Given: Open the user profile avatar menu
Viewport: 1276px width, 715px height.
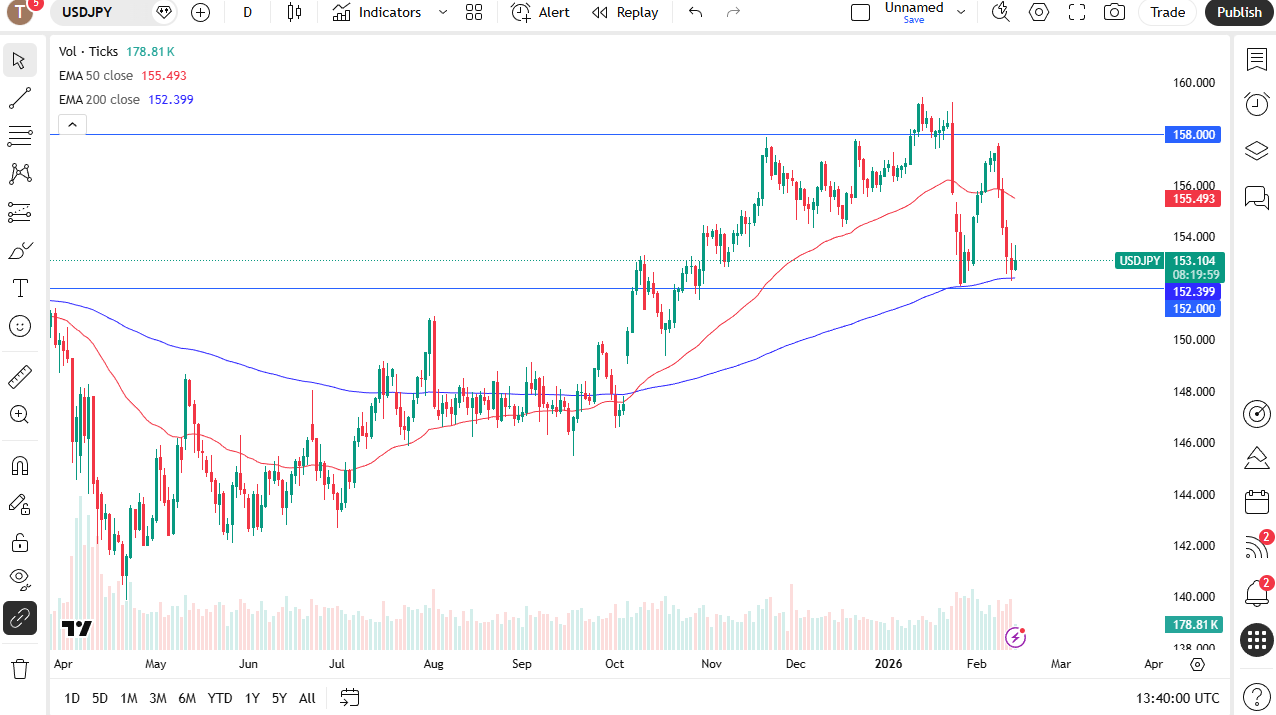Looking at the screenshot, I should 20,12.
